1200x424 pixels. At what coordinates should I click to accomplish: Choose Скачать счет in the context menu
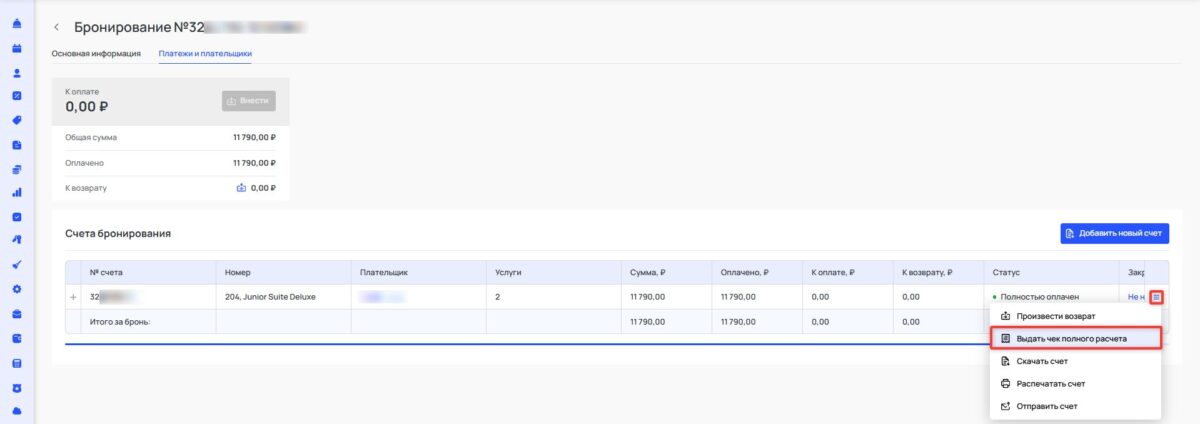[x=1043, y=361]
